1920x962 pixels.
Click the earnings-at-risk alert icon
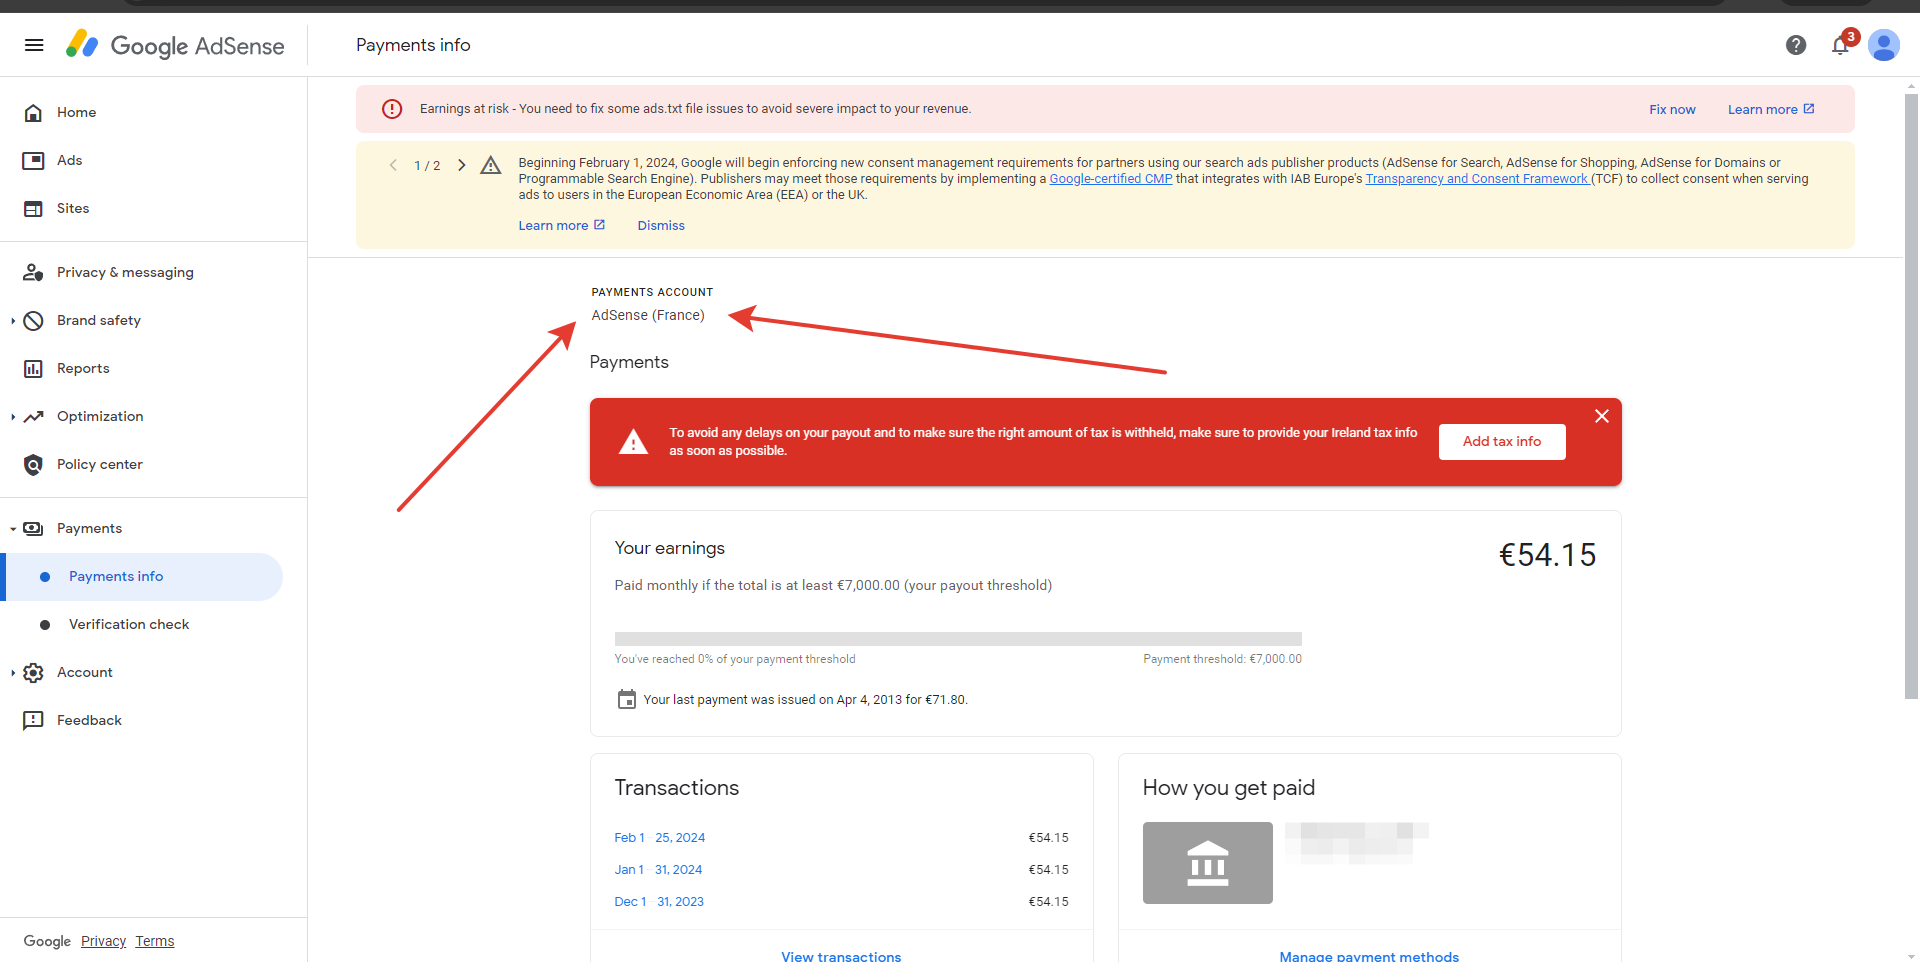[x=392, y=109]
